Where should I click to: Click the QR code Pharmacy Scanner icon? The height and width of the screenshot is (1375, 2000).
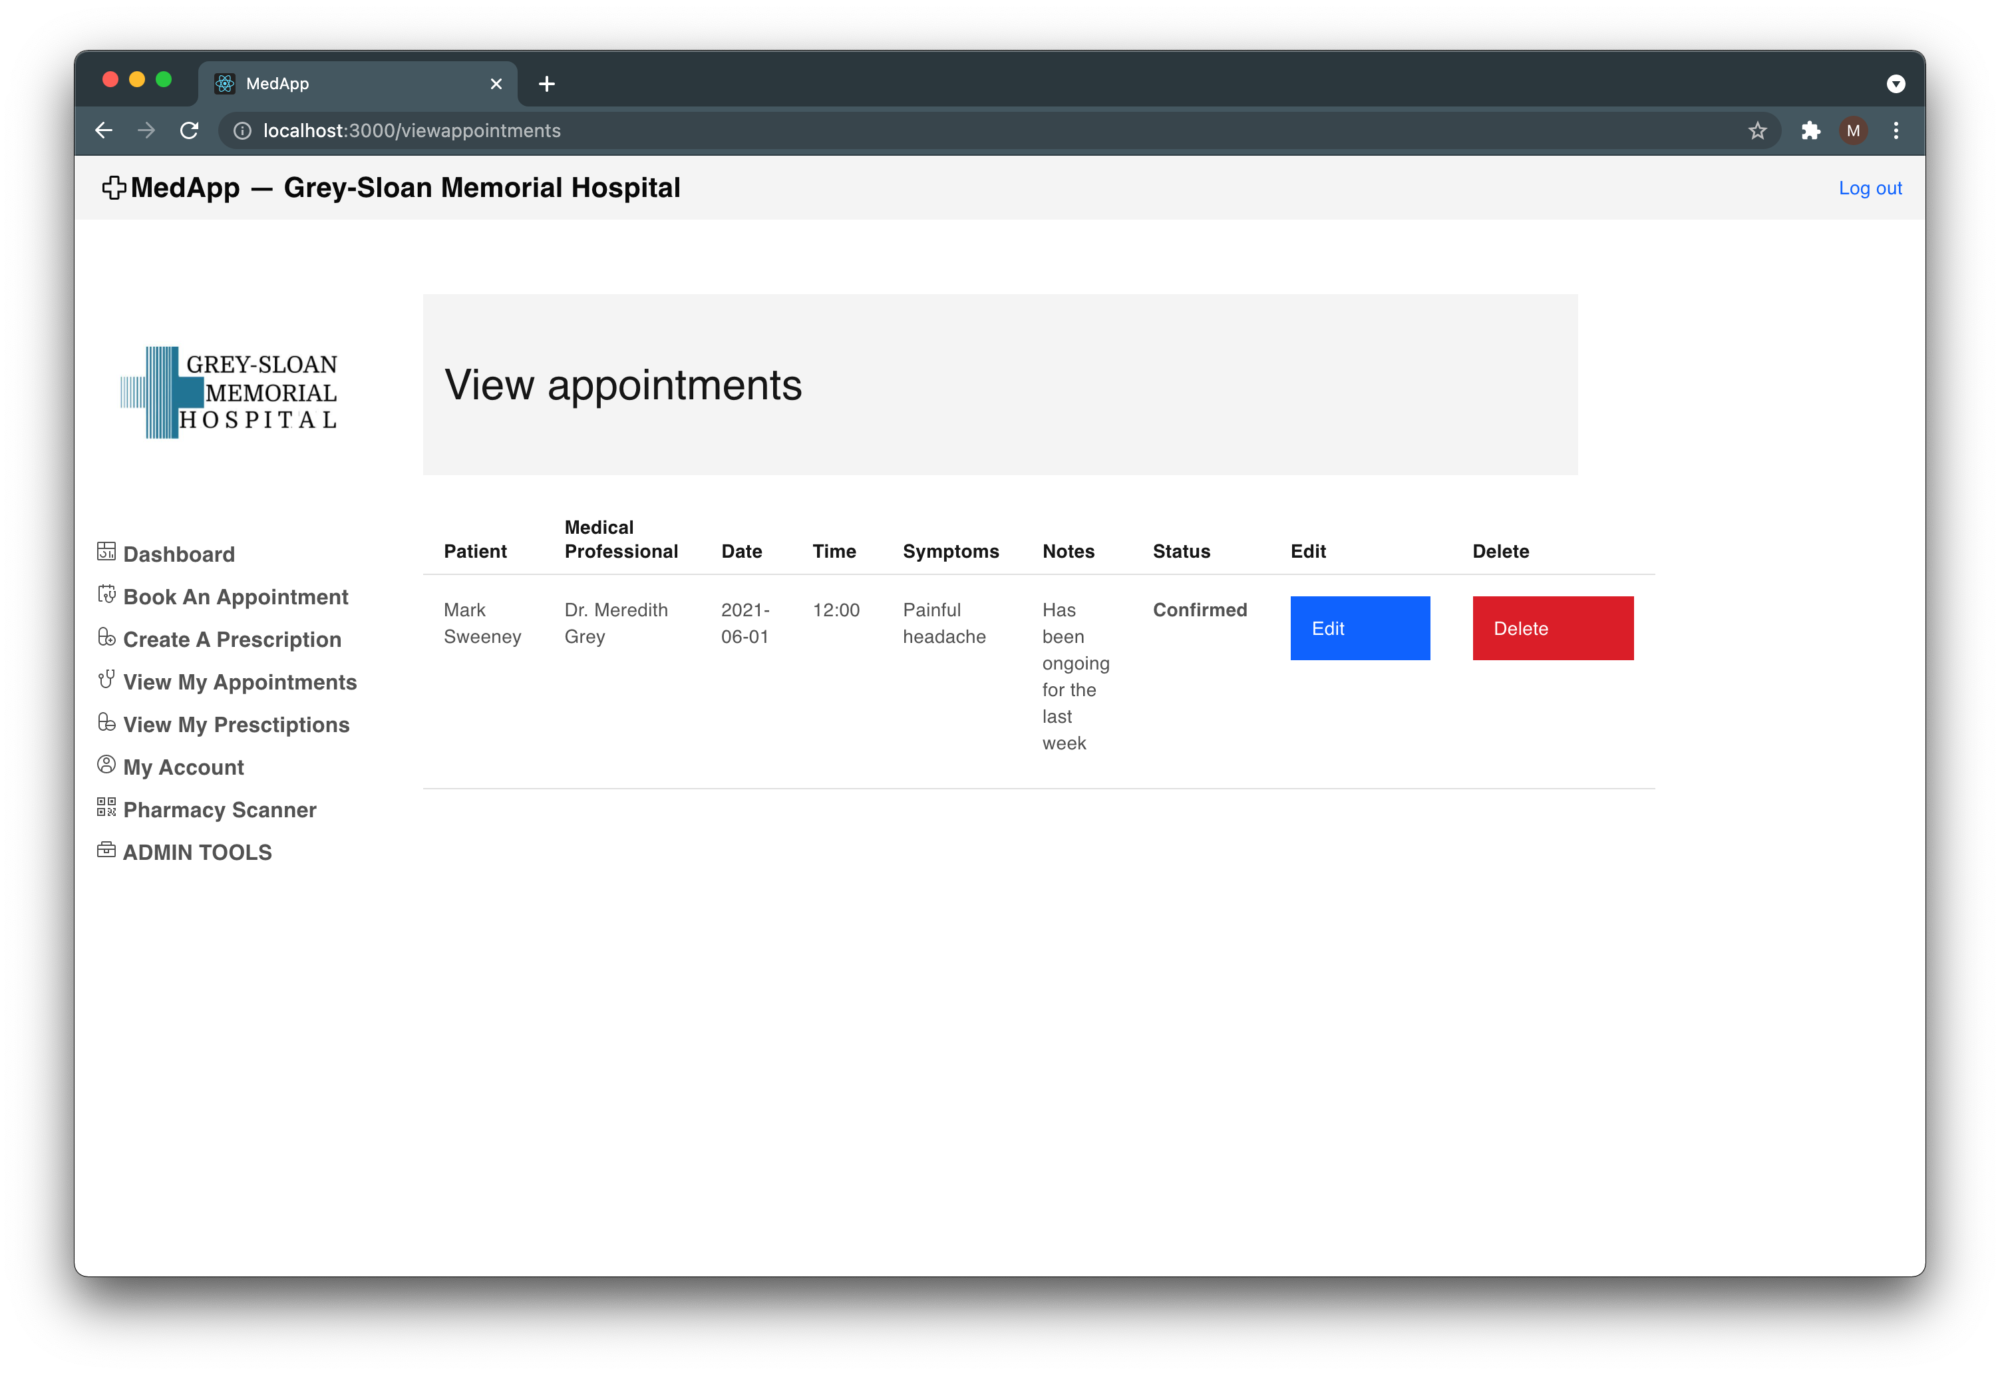[x=106, y=807]
